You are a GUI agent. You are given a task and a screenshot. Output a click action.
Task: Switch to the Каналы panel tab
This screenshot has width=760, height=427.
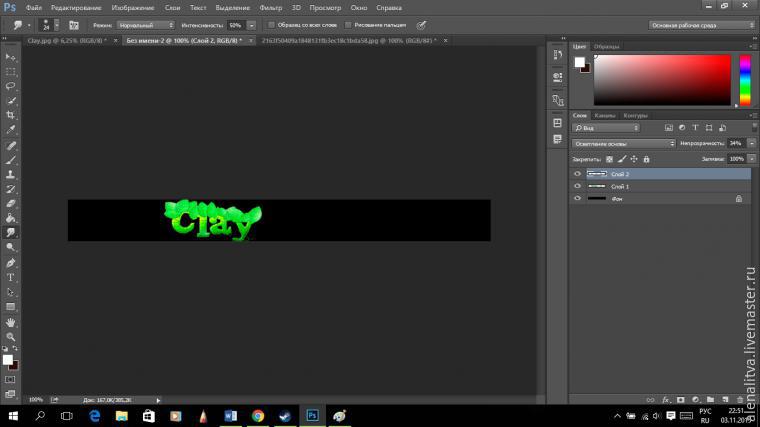click(605, 115)
